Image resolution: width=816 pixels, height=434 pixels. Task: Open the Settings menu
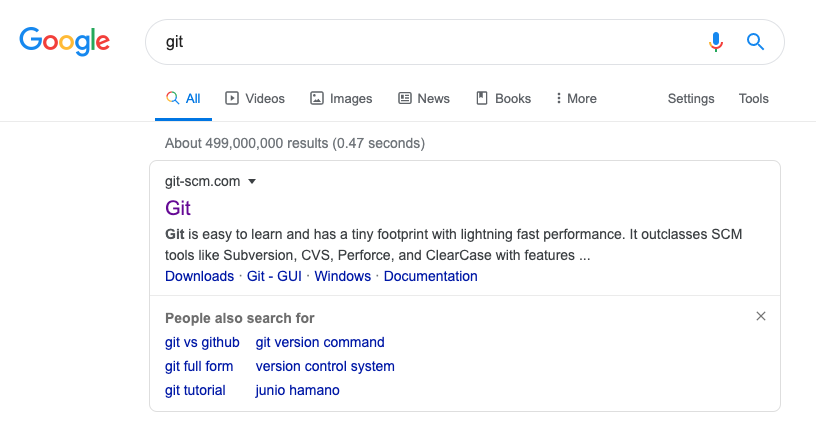click(x=691, y=98)
